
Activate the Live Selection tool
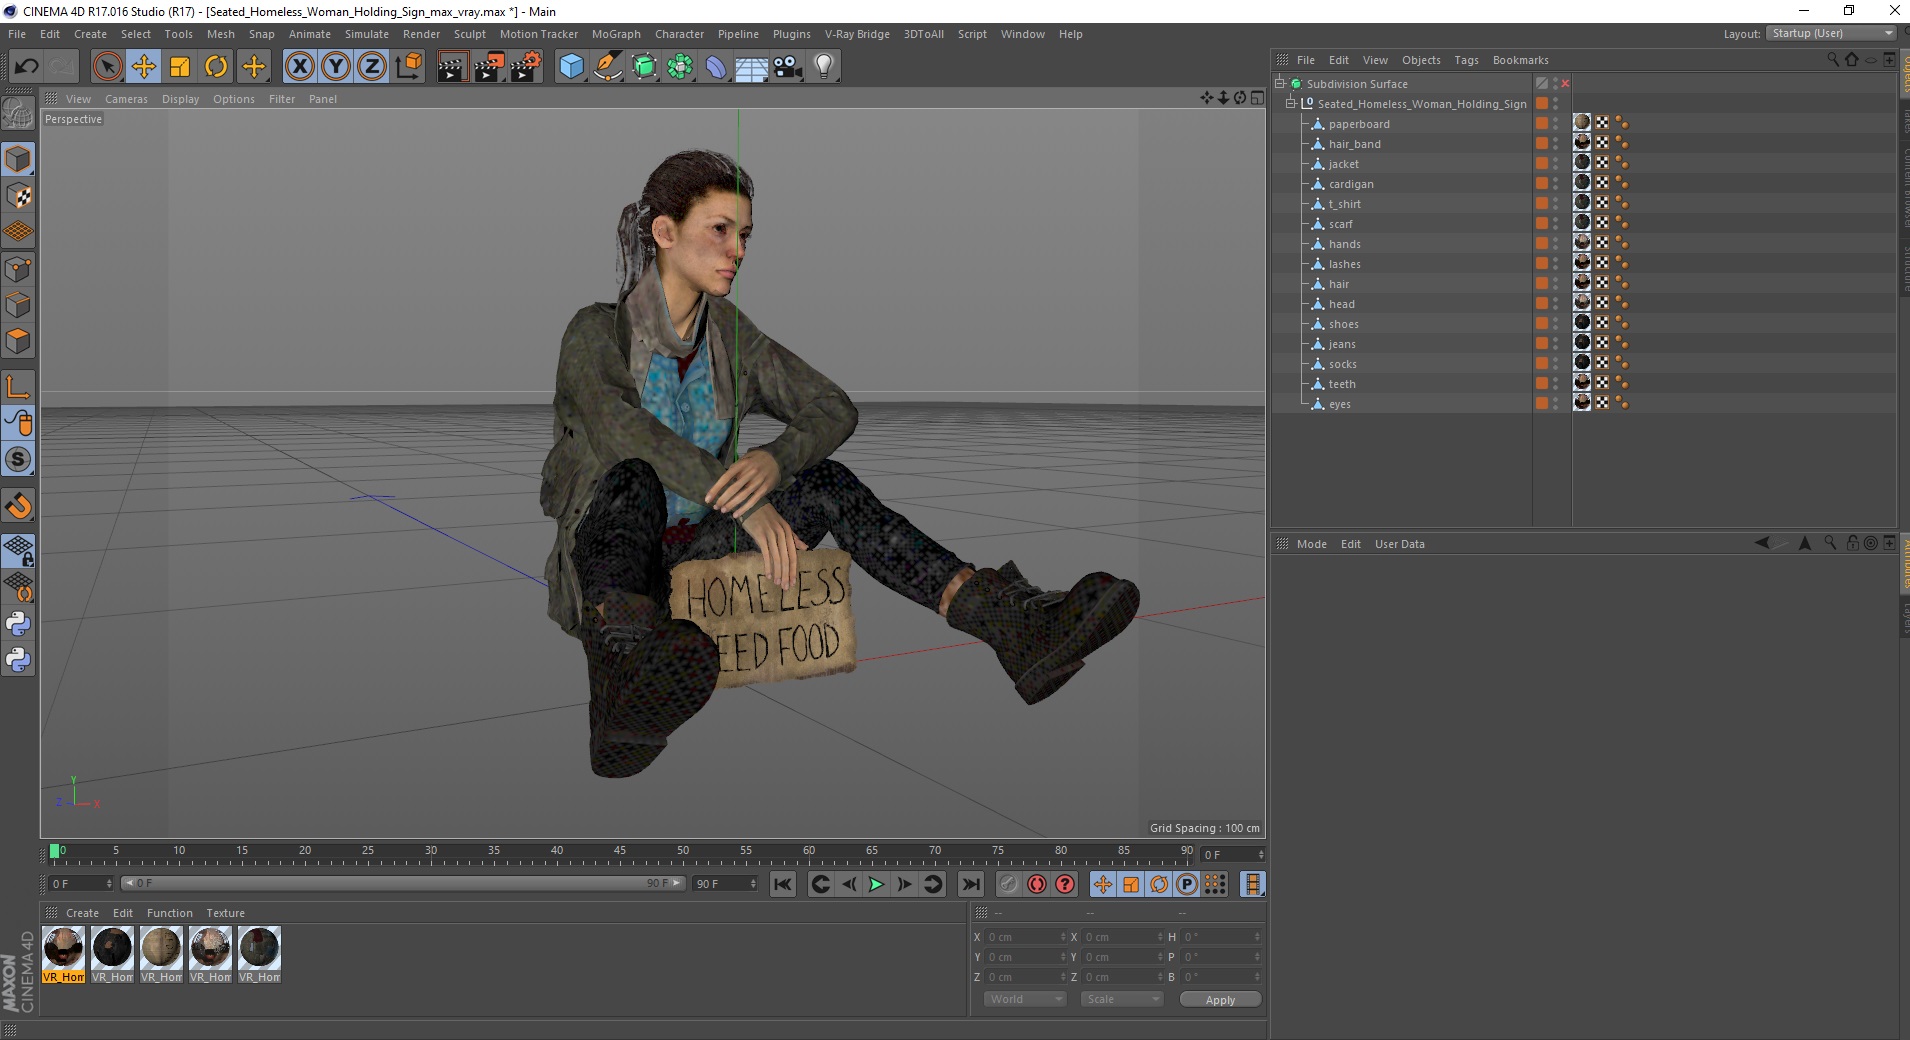pos(107,67)
